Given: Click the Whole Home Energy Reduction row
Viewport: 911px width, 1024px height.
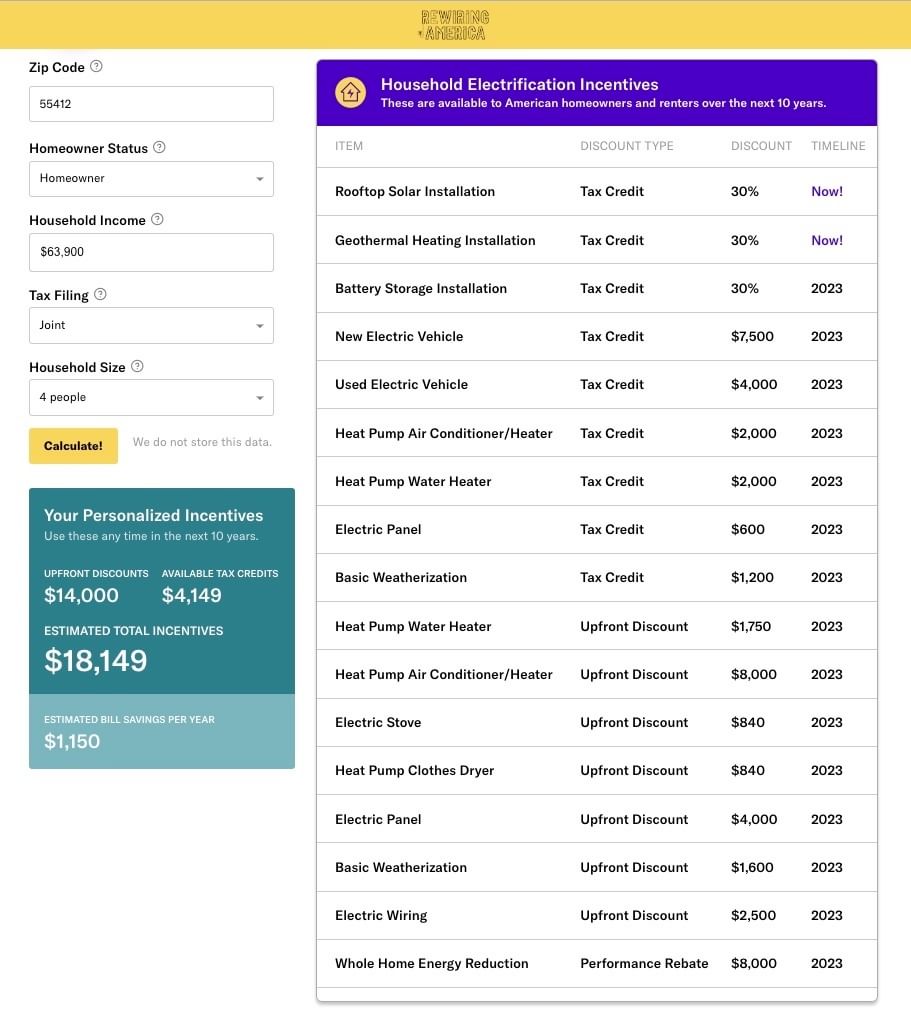Looking at the screenshot, I should 597,963.
